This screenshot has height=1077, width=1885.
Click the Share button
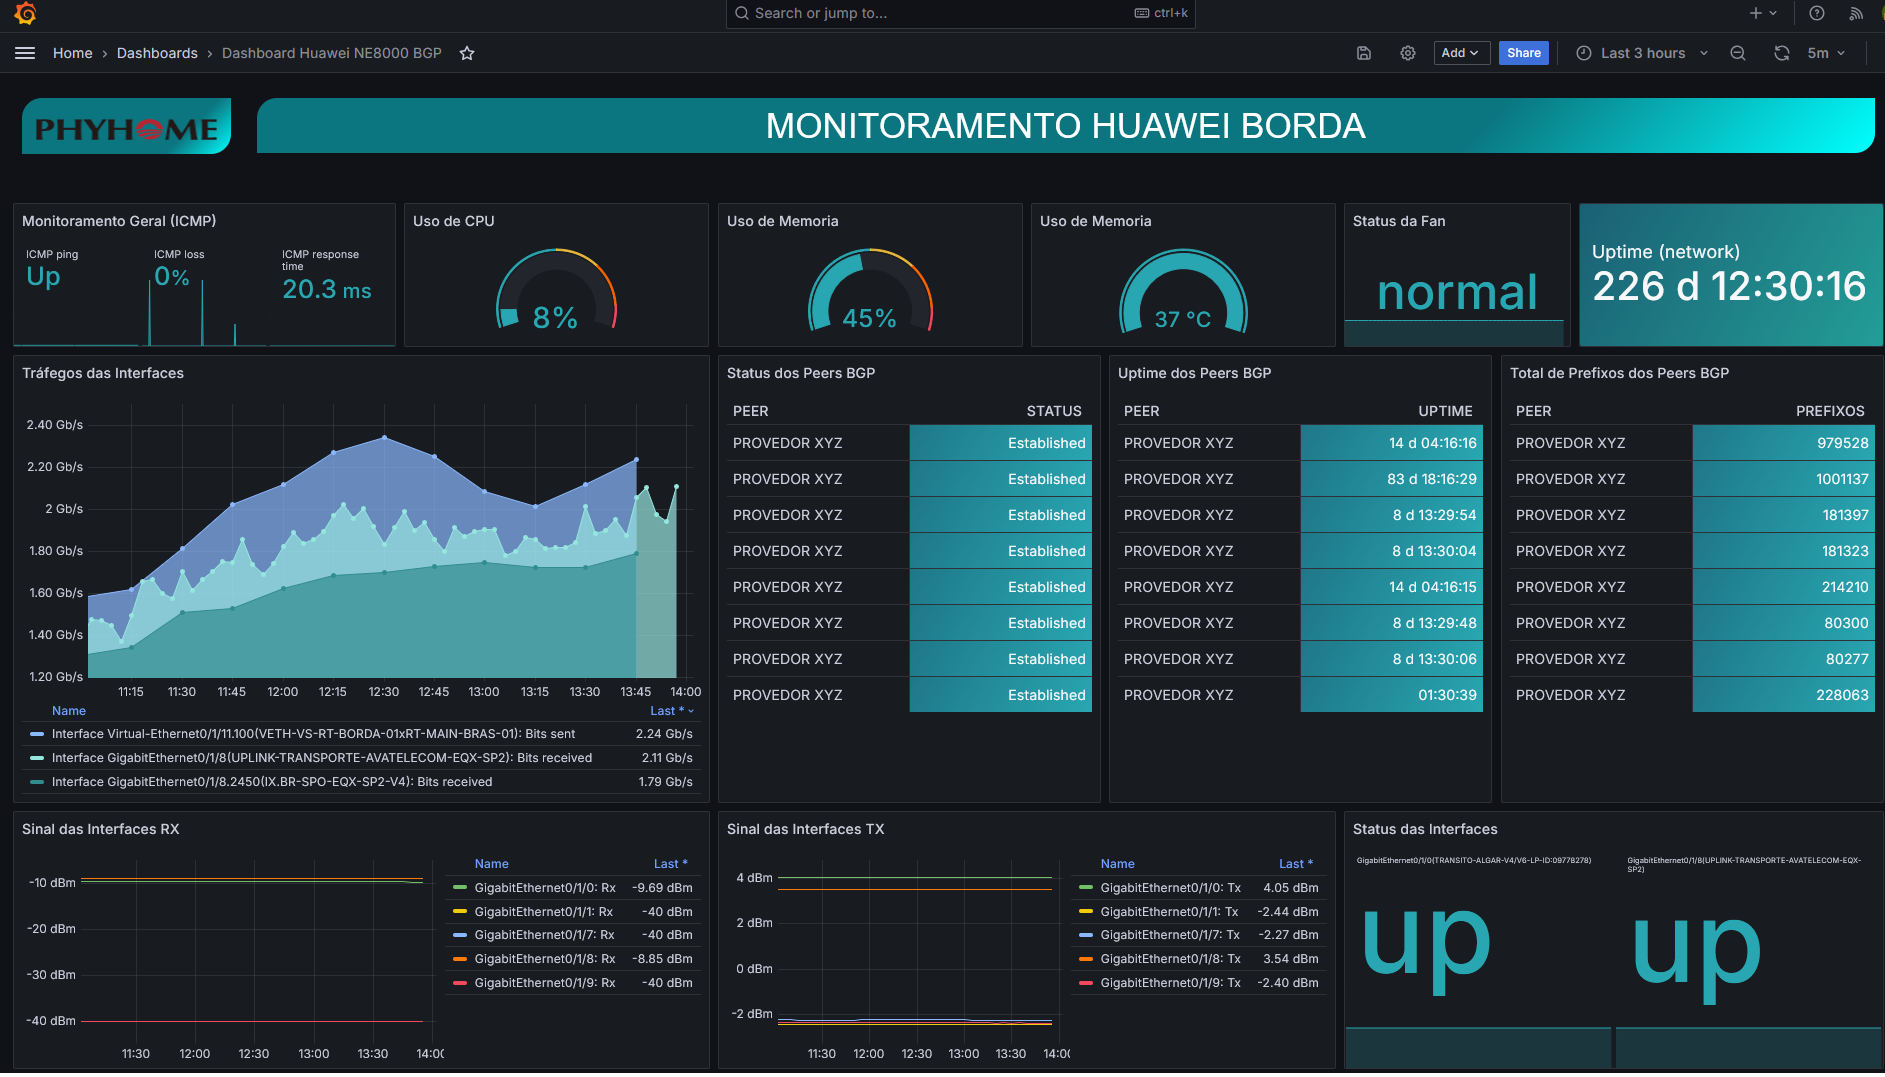tap(1523, 53)
